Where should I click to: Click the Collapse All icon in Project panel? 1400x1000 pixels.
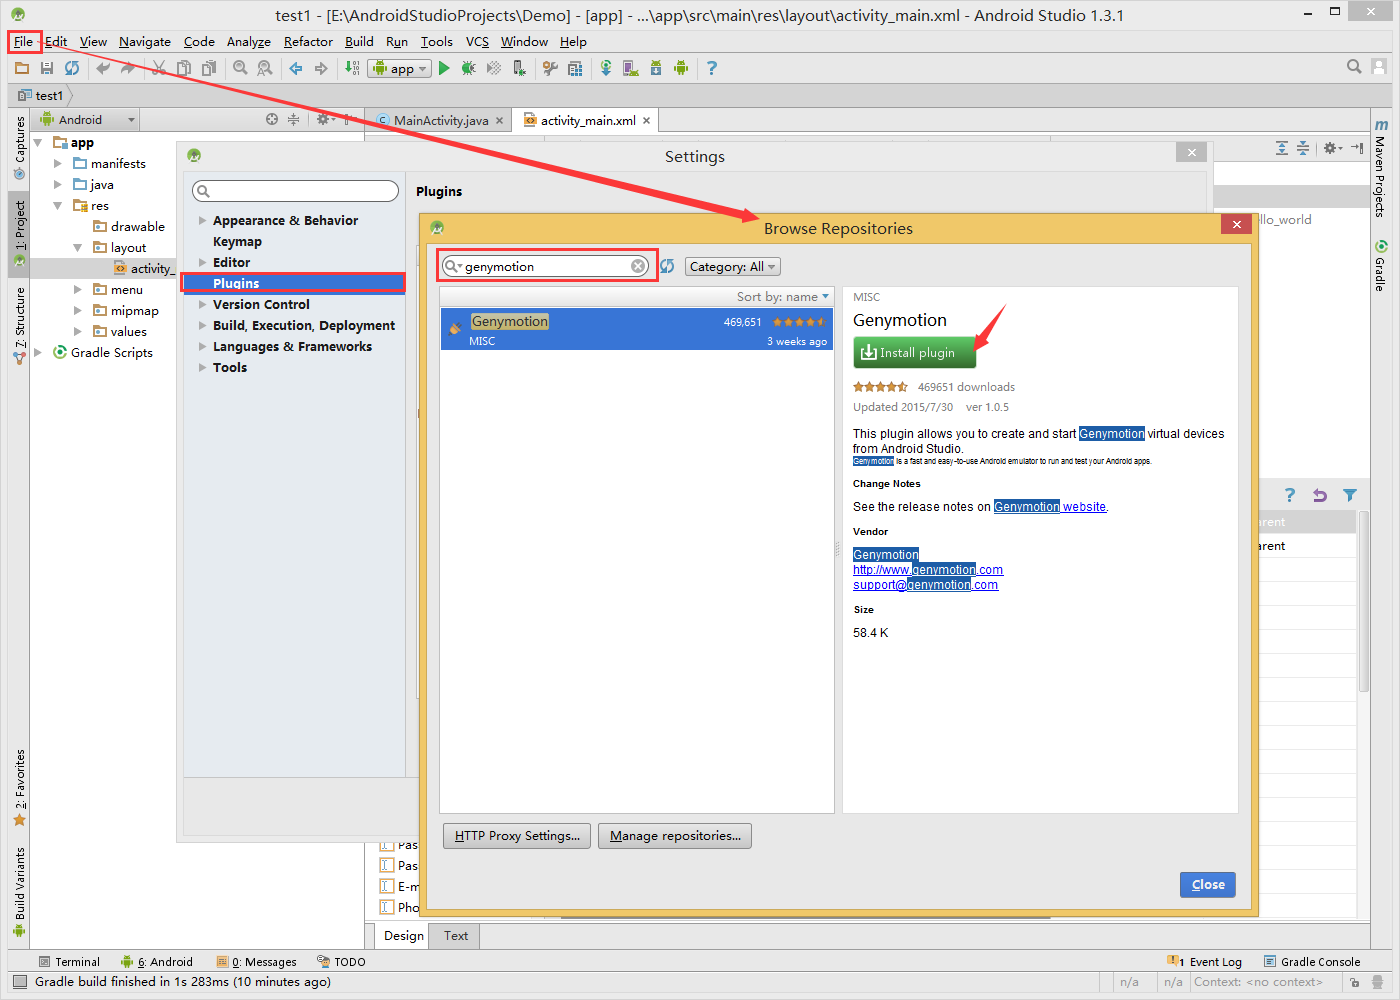[x=293, y=119]
